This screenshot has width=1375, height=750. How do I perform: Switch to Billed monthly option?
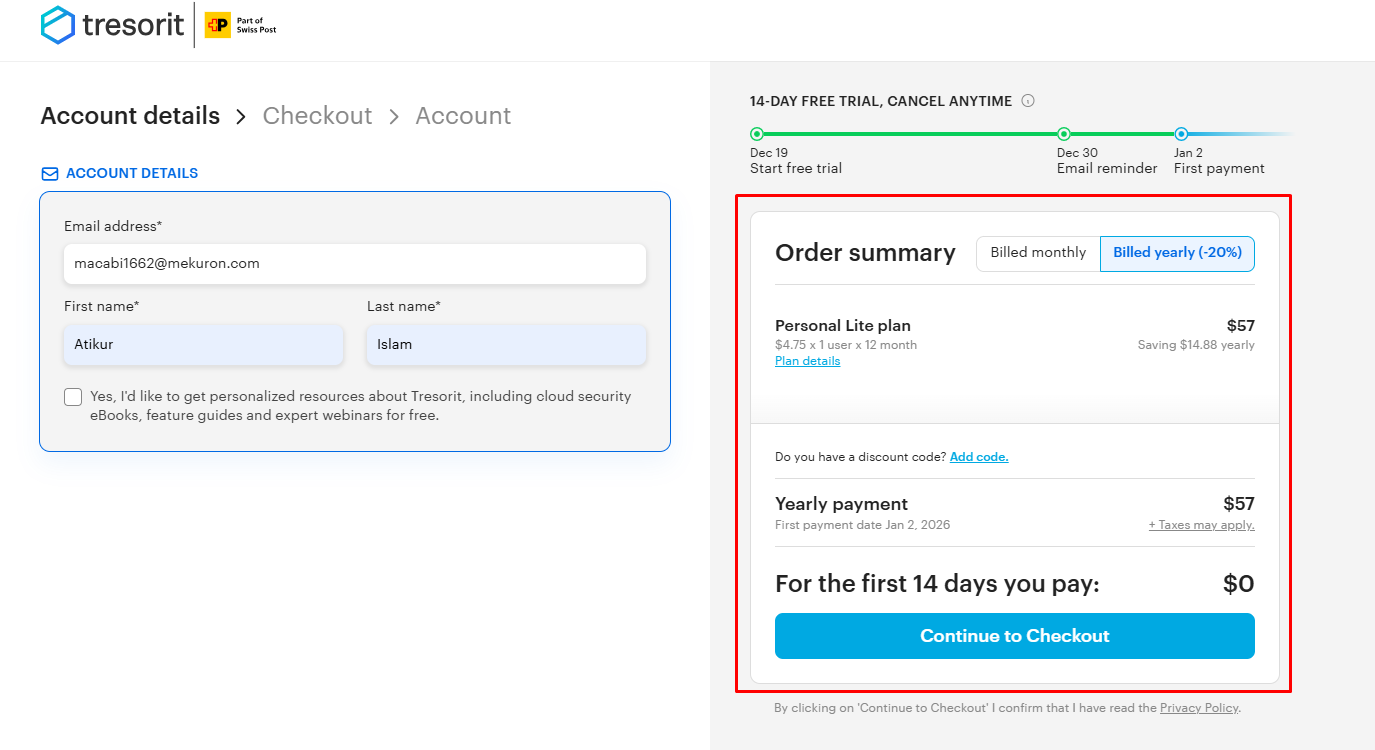[x=1038, y=253]
